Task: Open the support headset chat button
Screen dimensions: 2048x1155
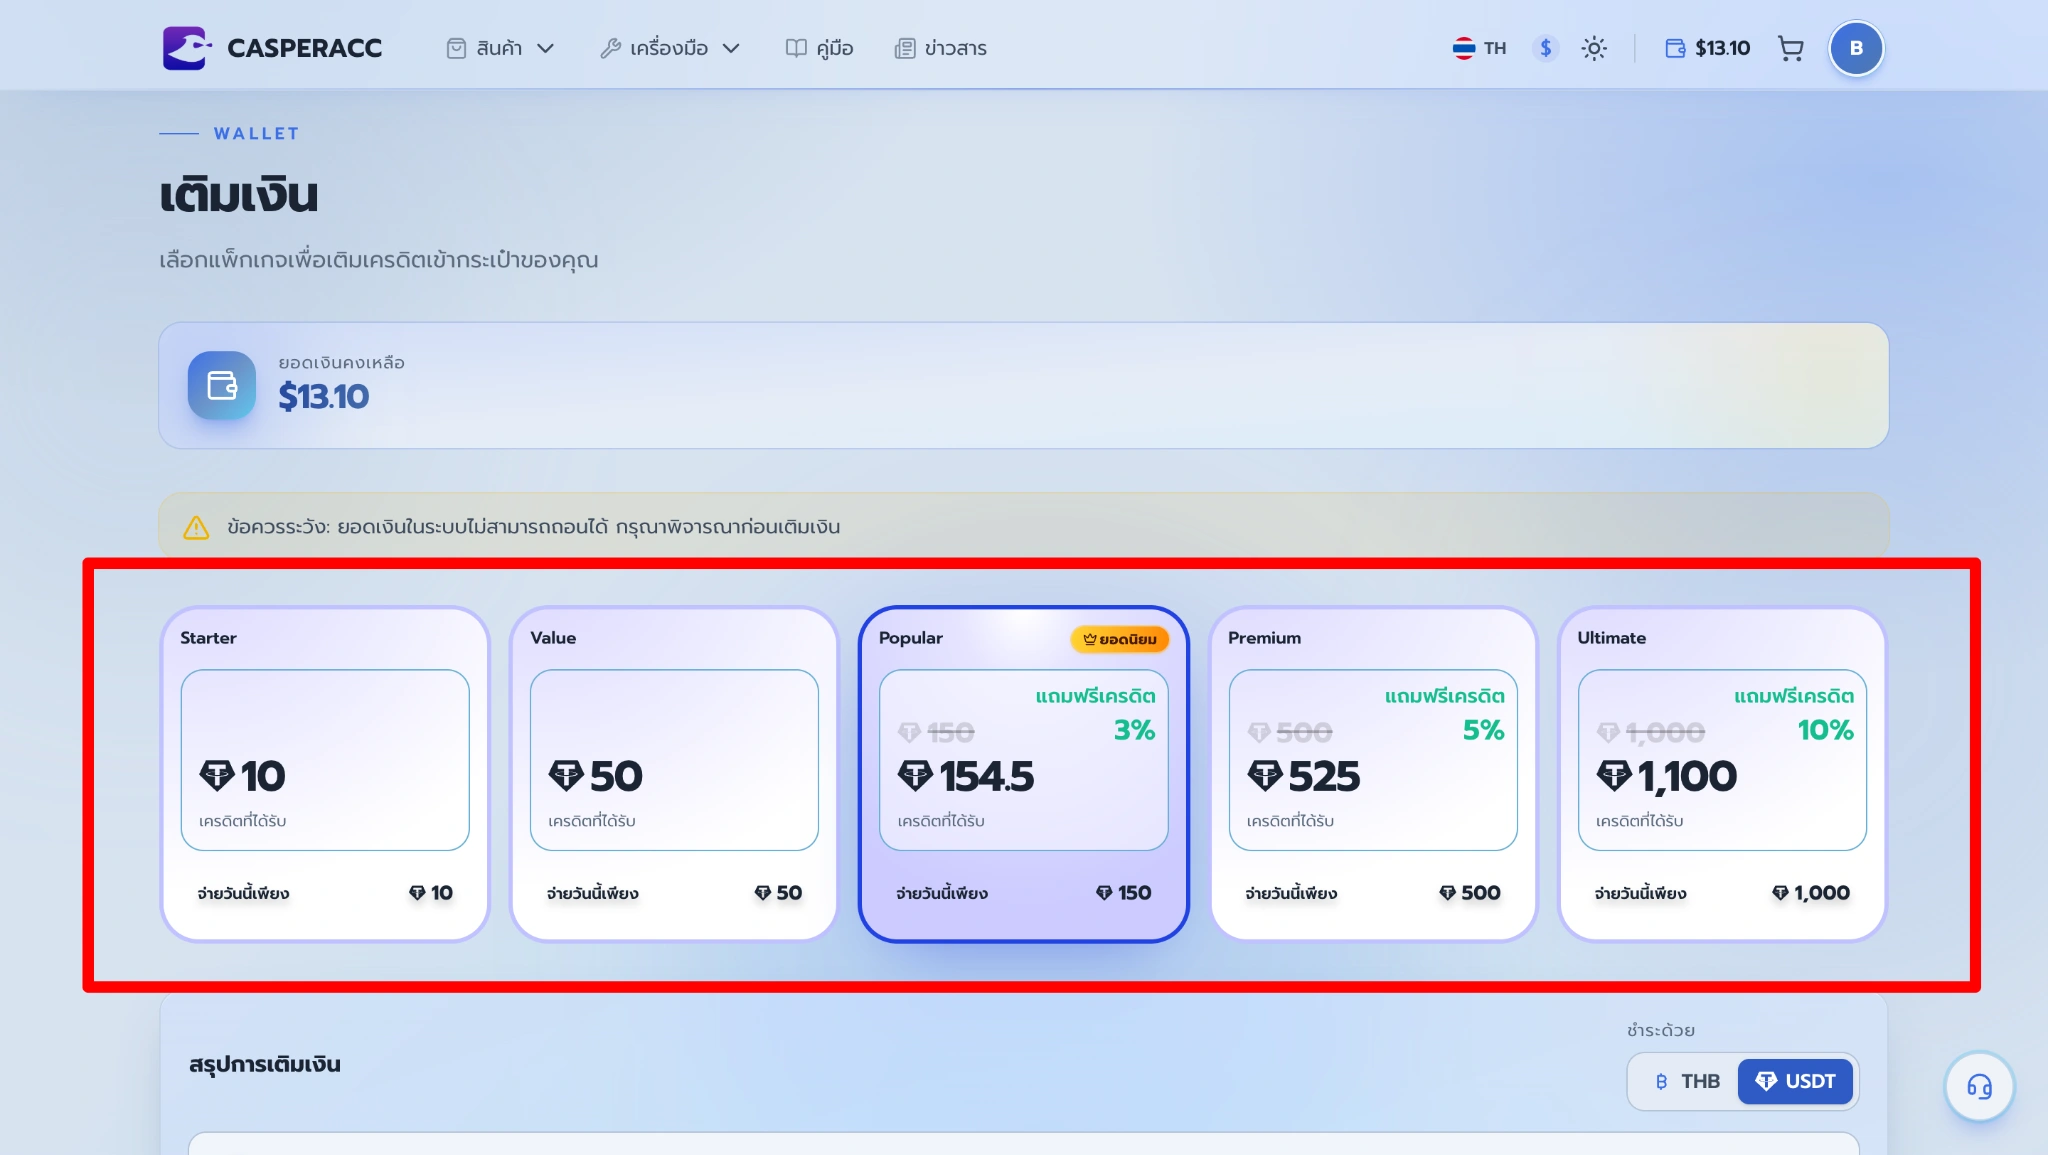Action: pyautogui.click(x=1979, y=1086)
